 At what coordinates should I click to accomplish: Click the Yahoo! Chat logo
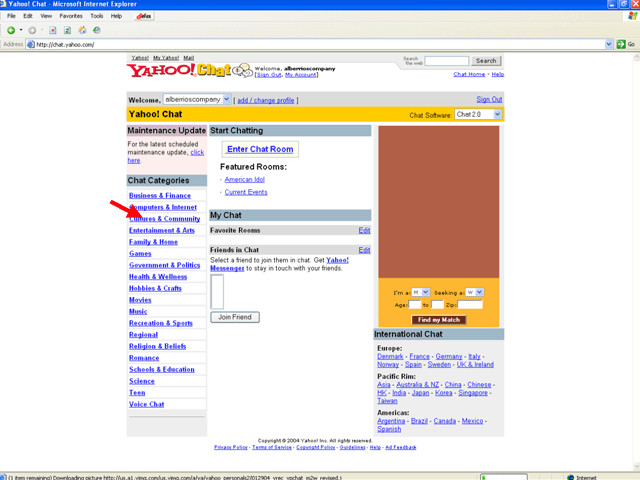click(190, 70)
